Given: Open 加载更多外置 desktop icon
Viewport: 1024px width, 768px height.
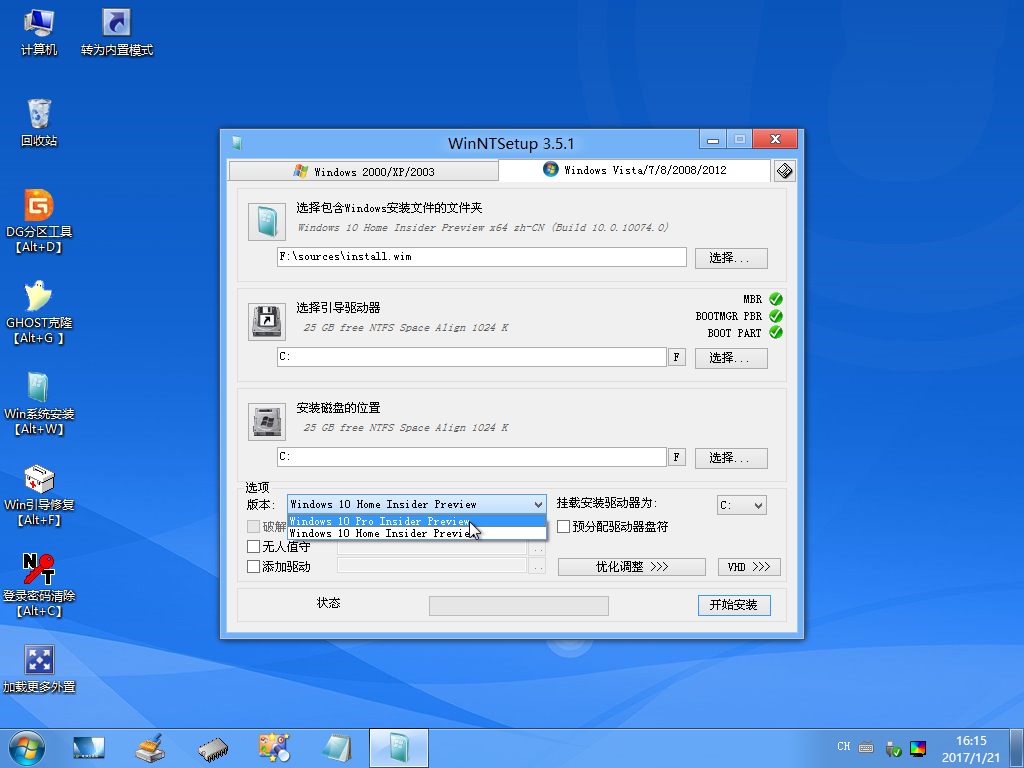Looking at the screenshot, I should pos(39,669).
